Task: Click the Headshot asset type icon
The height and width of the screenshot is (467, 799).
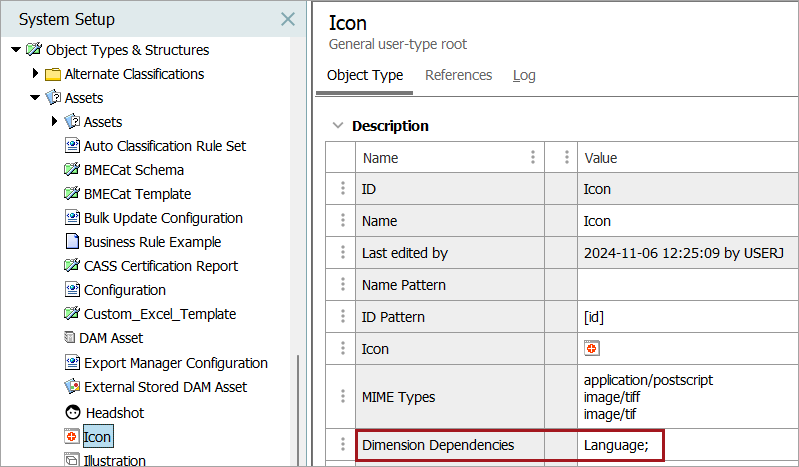Action: 72,412
